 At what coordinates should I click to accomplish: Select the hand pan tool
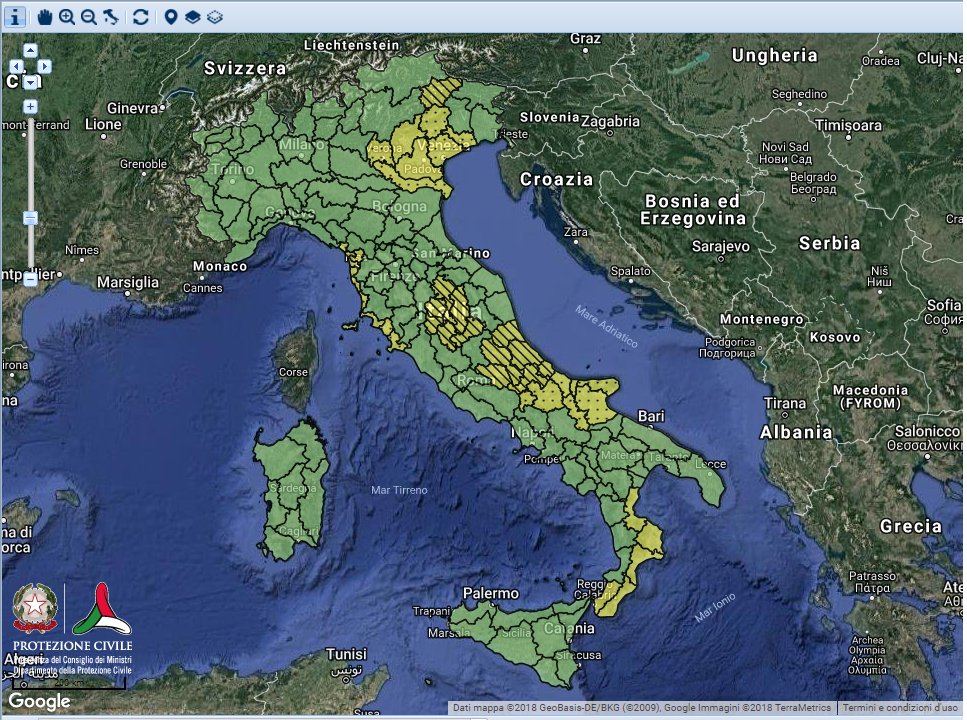point(44,17)
